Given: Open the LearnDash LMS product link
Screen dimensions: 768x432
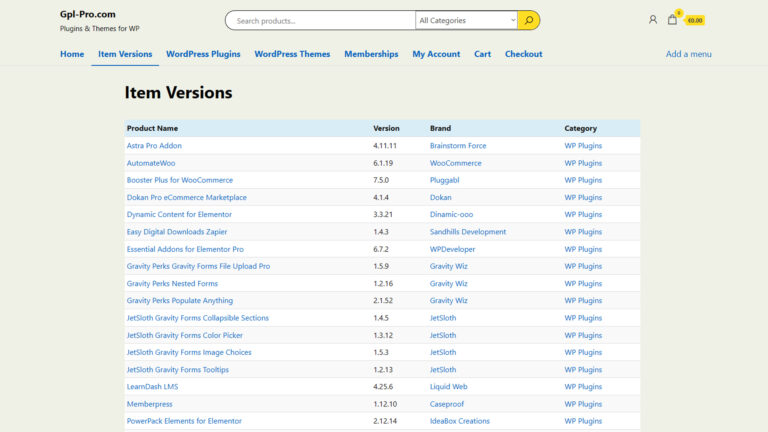Looking at the screenshot, I should coord(152,387).
